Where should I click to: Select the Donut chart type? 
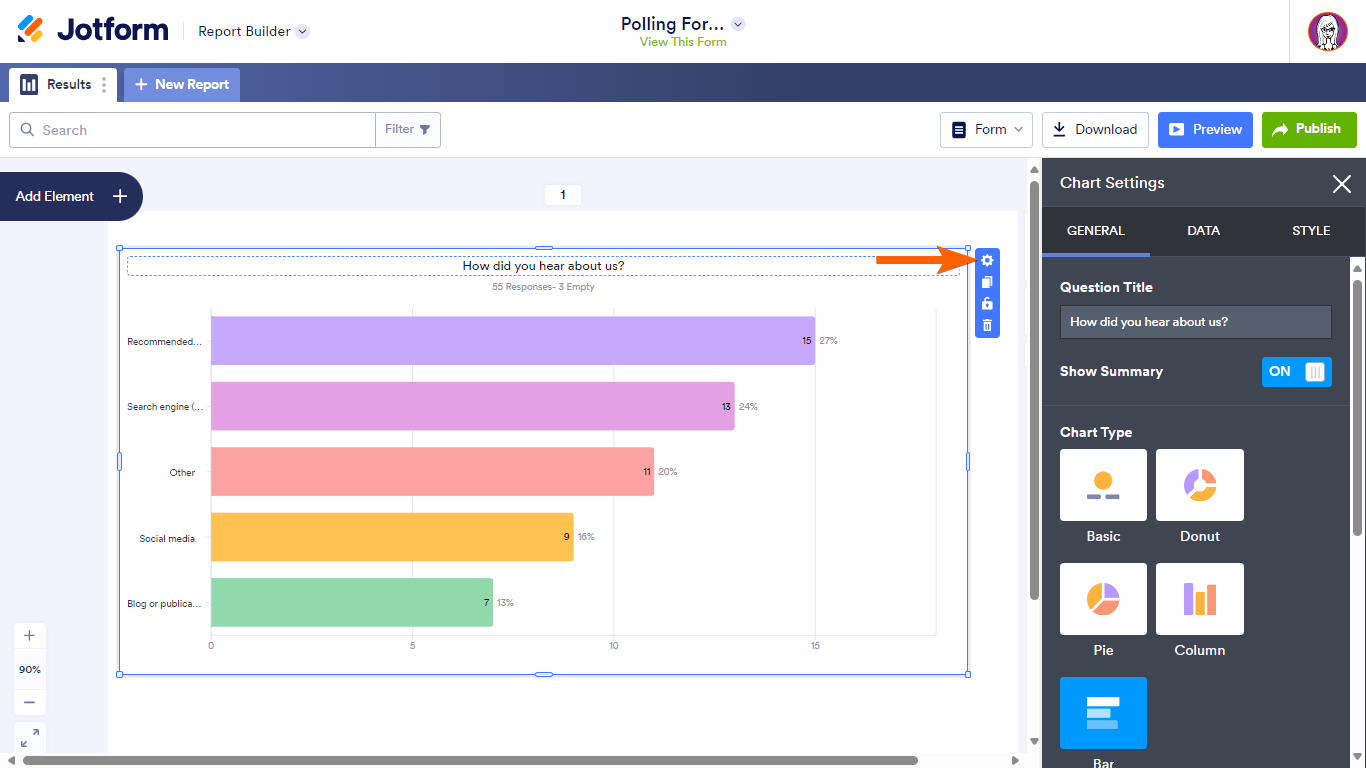(1200, 485)
